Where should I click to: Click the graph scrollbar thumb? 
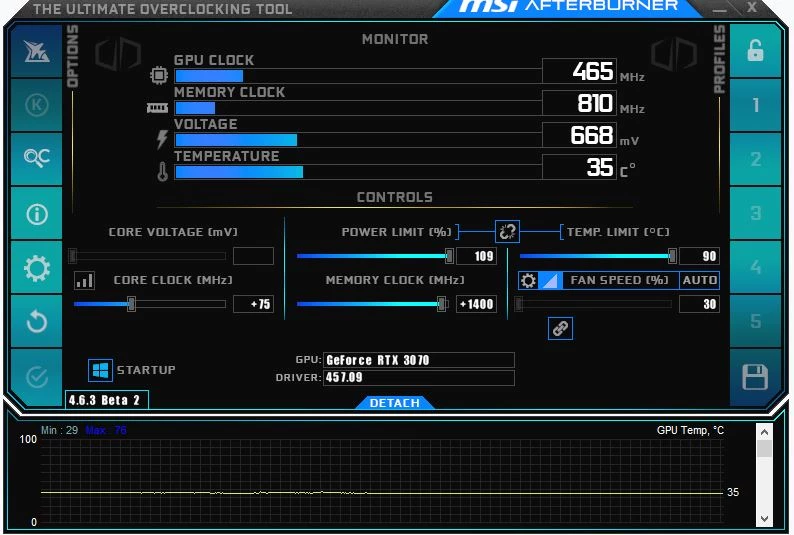tap(764, 448)
